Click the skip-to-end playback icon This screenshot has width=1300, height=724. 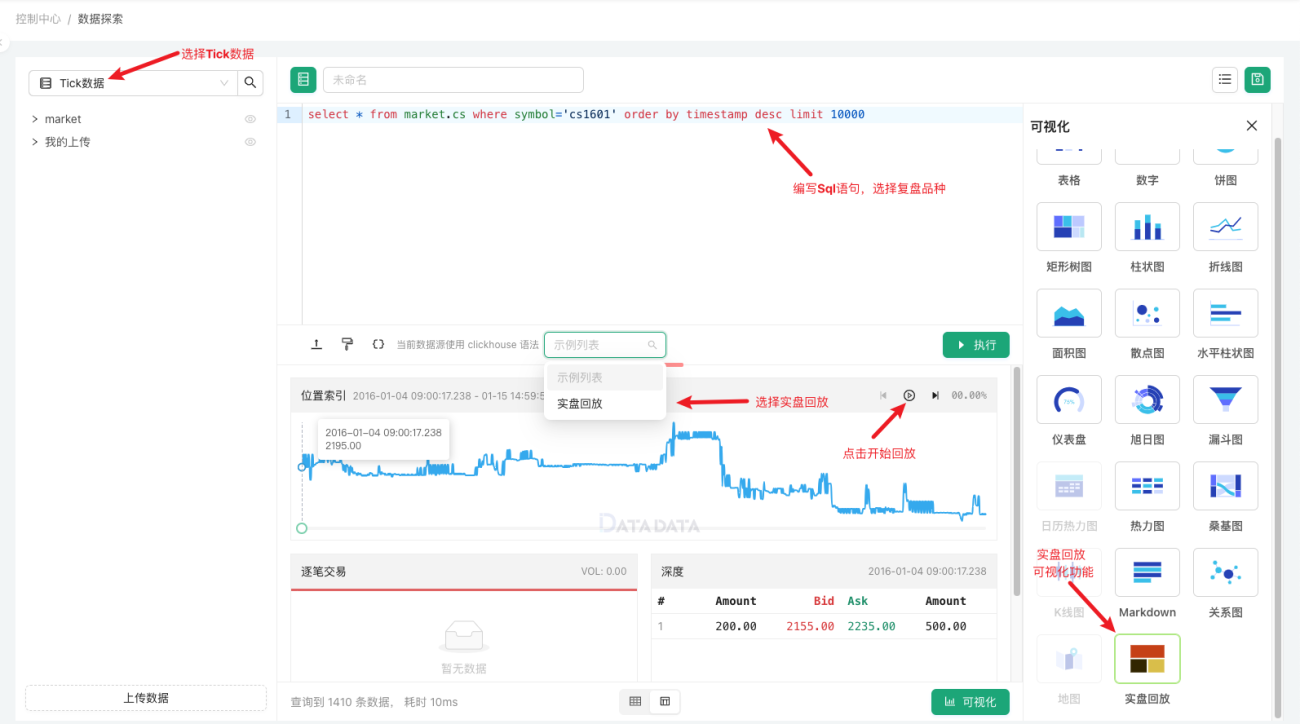[935, 395]
